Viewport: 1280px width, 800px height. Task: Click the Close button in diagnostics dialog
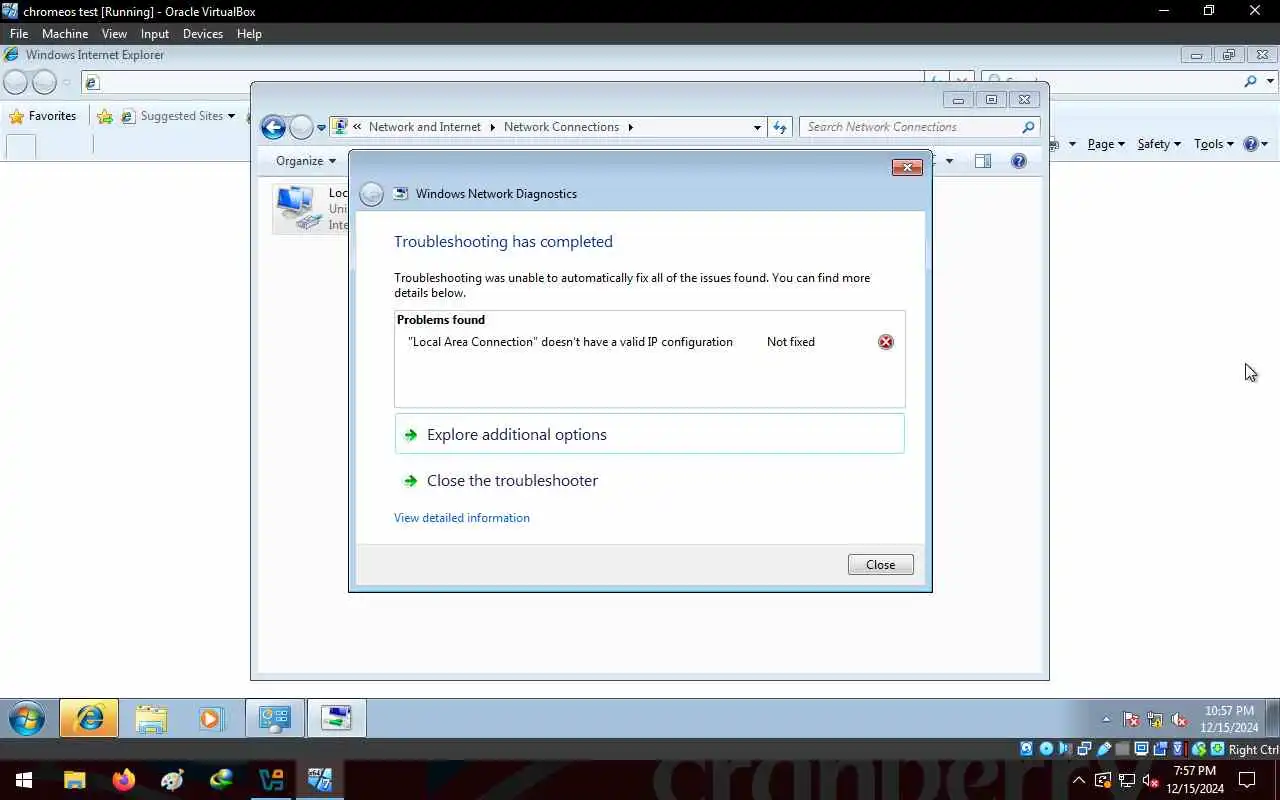point(880,565)
